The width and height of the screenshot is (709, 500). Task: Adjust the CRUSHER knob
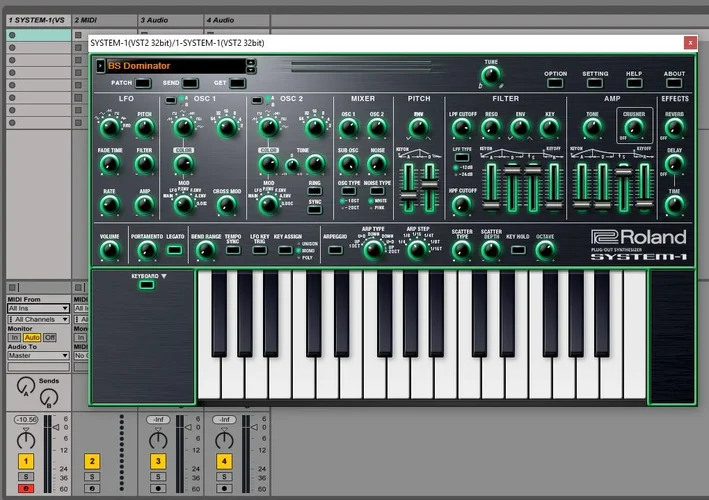(634, 128)
